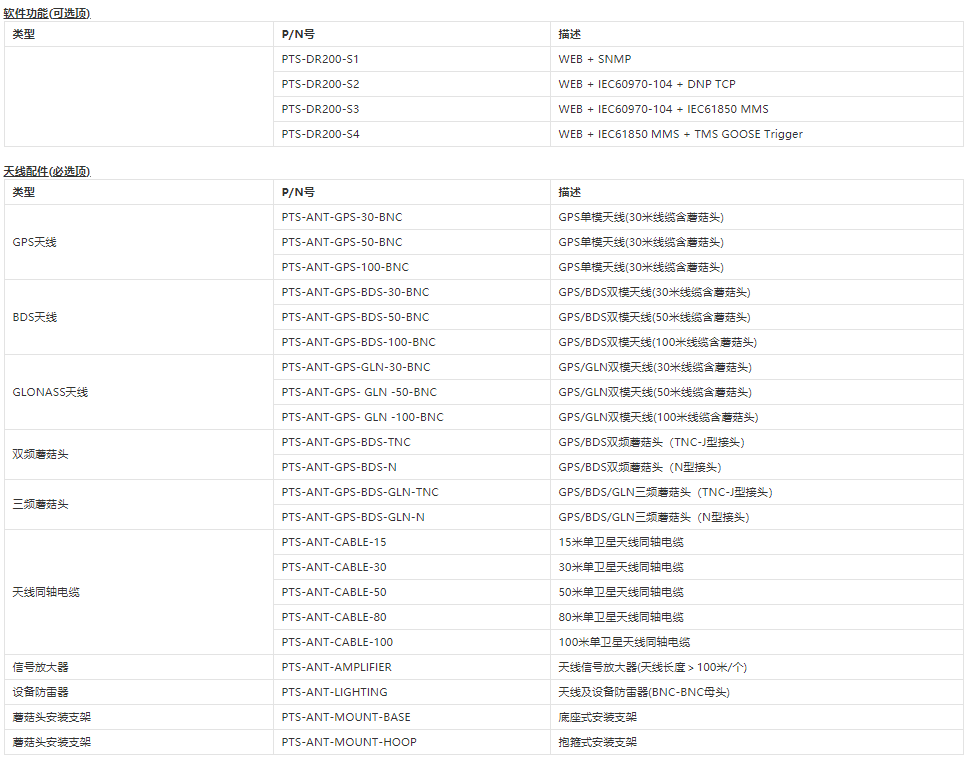This screenshot has width=968, height=759.
Task: Click the PTS-ANT-GPS-GLN-30-BNC entry
Action: point(356,367)
